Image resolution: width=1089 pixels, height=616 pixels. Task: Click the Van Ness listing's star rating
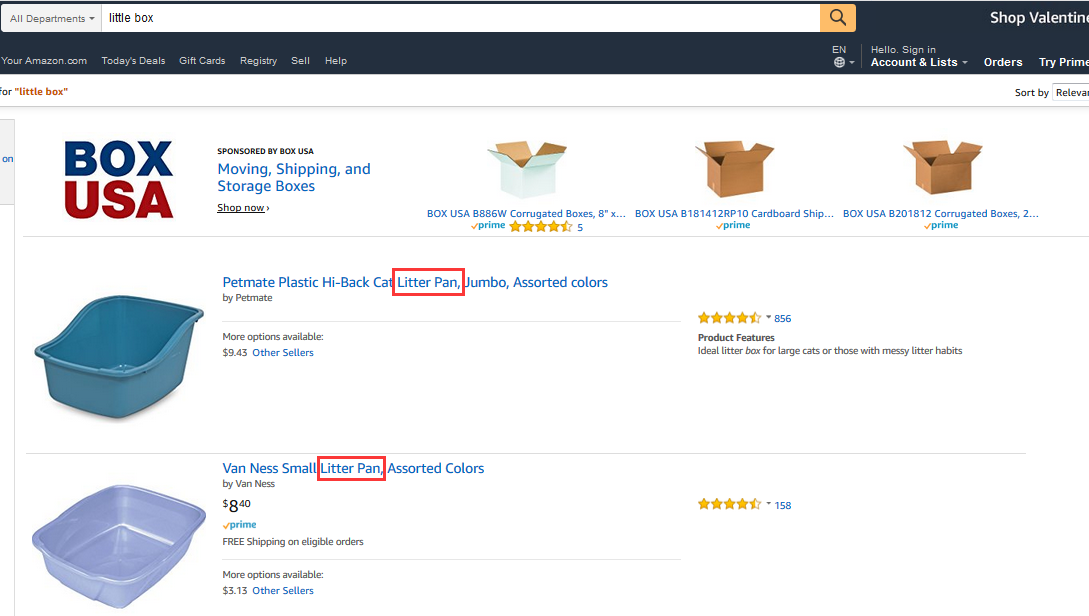point(729,505)
